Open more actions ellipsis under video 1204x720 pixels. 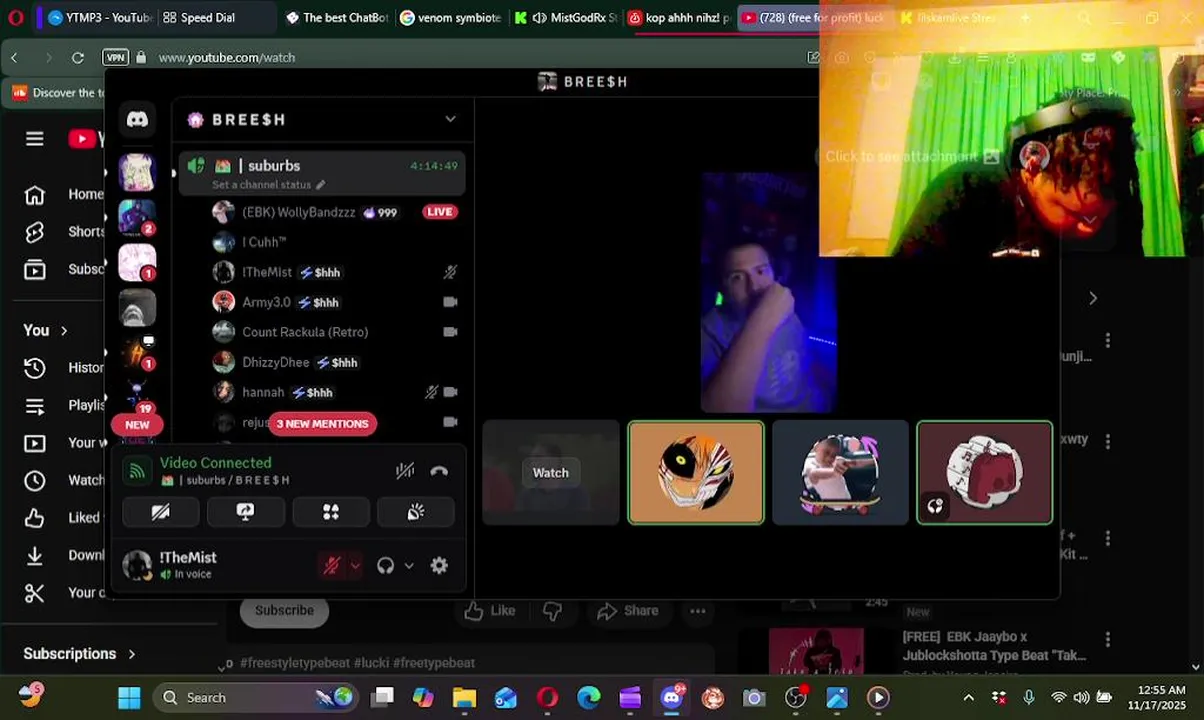click(x=698, y=611)
